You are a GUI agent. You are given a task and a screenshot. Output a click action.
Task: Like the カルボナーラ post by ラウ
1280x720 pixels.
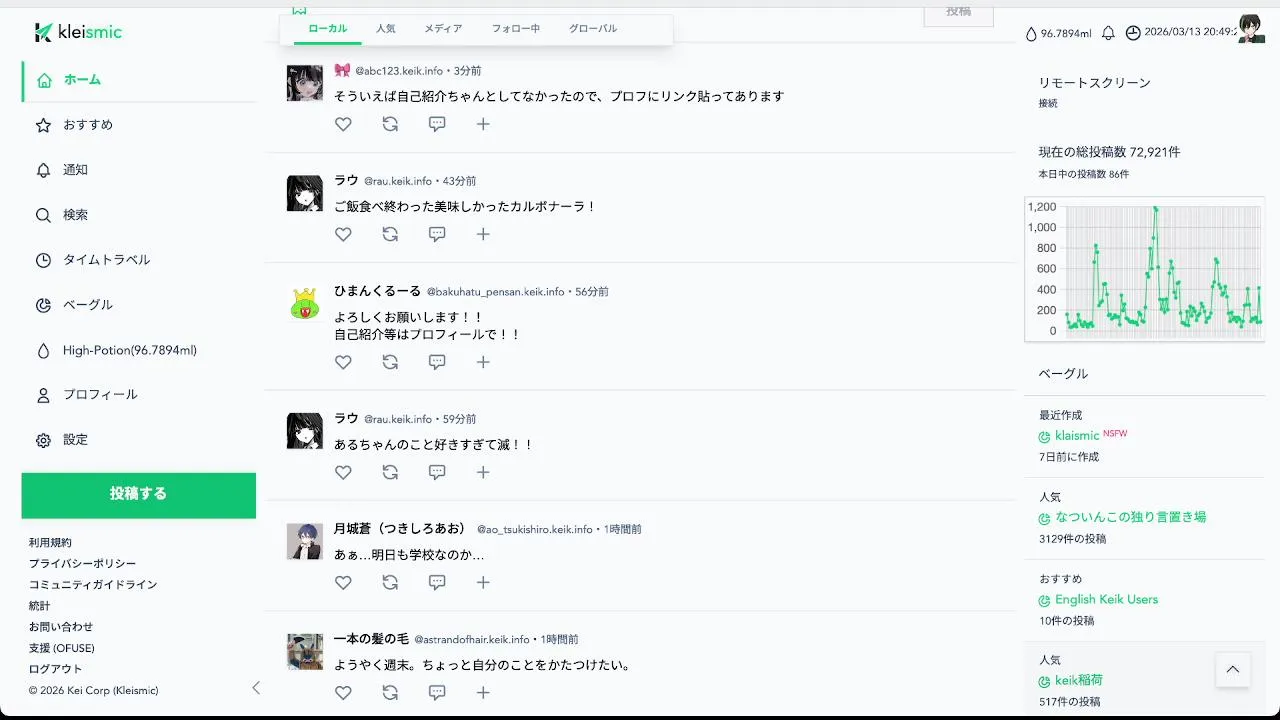click(343, 234)
